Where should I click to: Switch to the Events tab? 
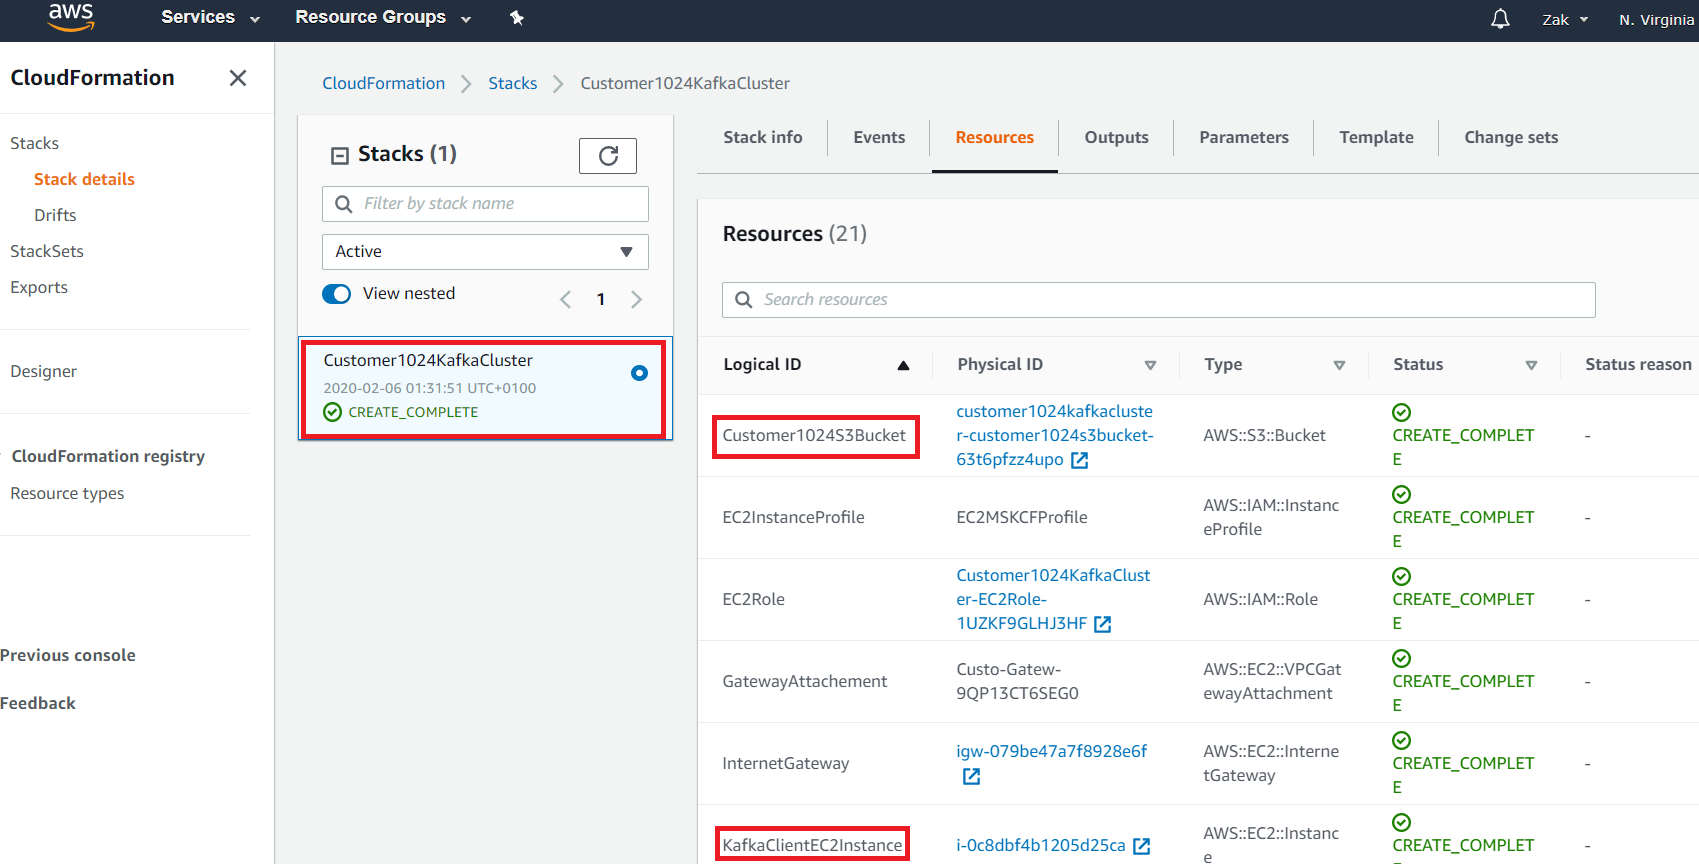coord(879,138)
